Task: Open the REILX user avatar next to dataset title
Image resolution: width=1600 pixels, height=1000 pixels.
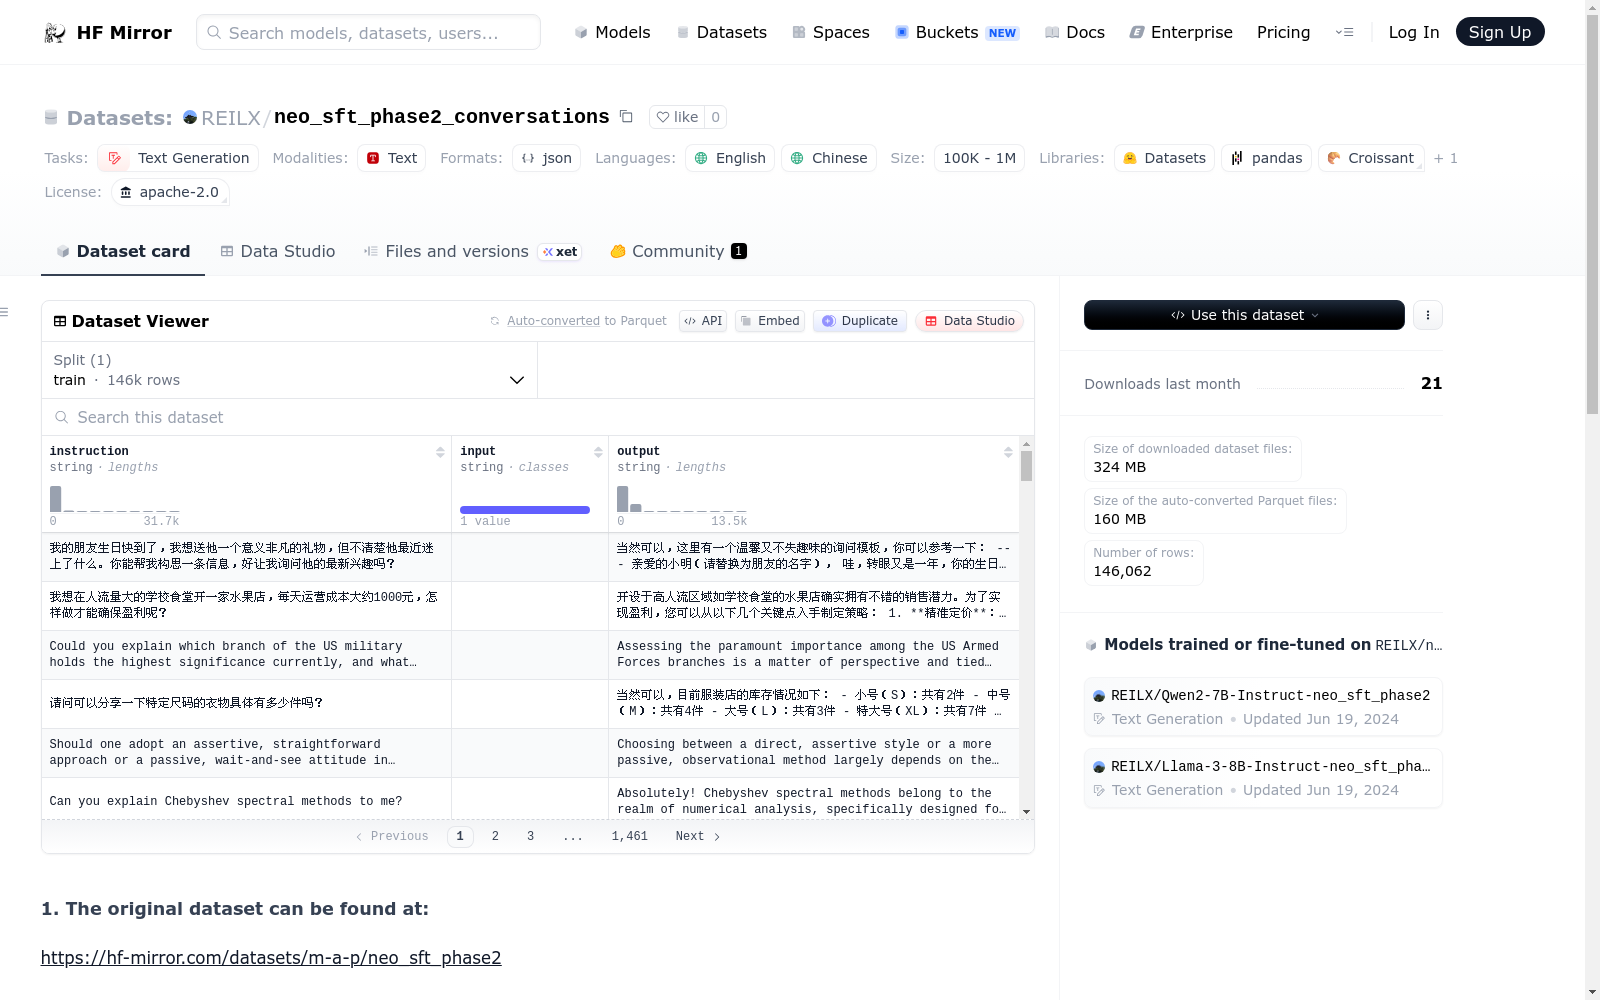Action: (x=190, y=117)
